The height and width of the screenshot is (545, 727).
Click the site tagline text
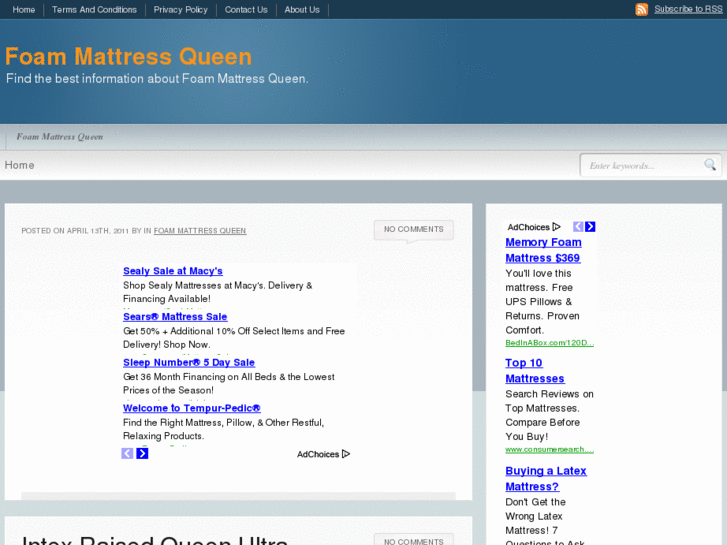point(157,79)
